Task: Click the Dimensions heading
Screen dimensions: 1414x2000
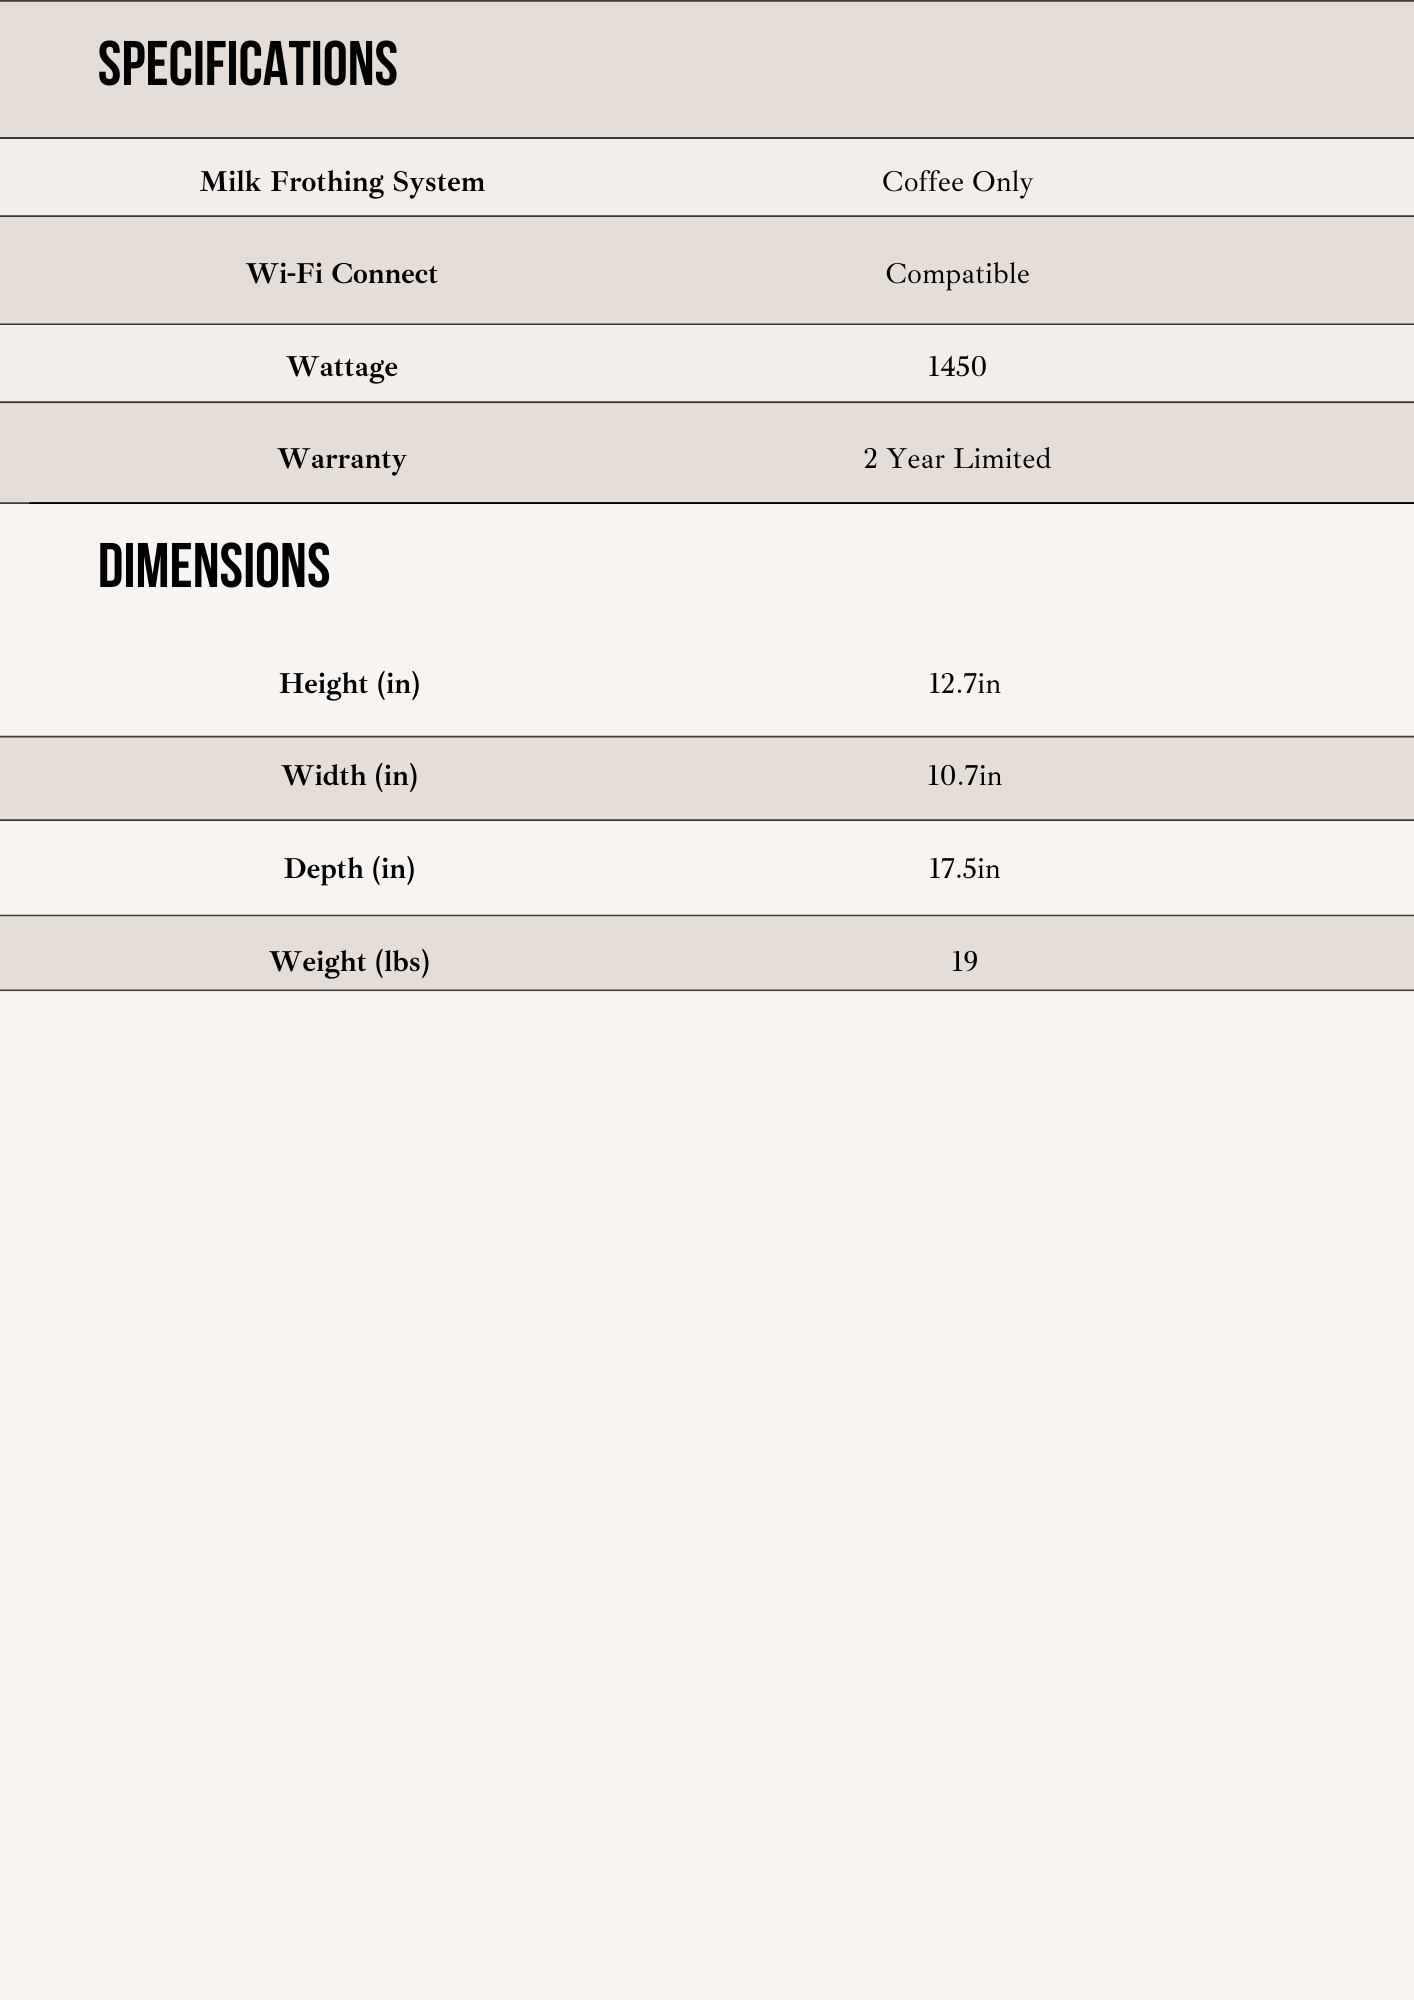Action: pyautogui.click(x=214, y=566)
